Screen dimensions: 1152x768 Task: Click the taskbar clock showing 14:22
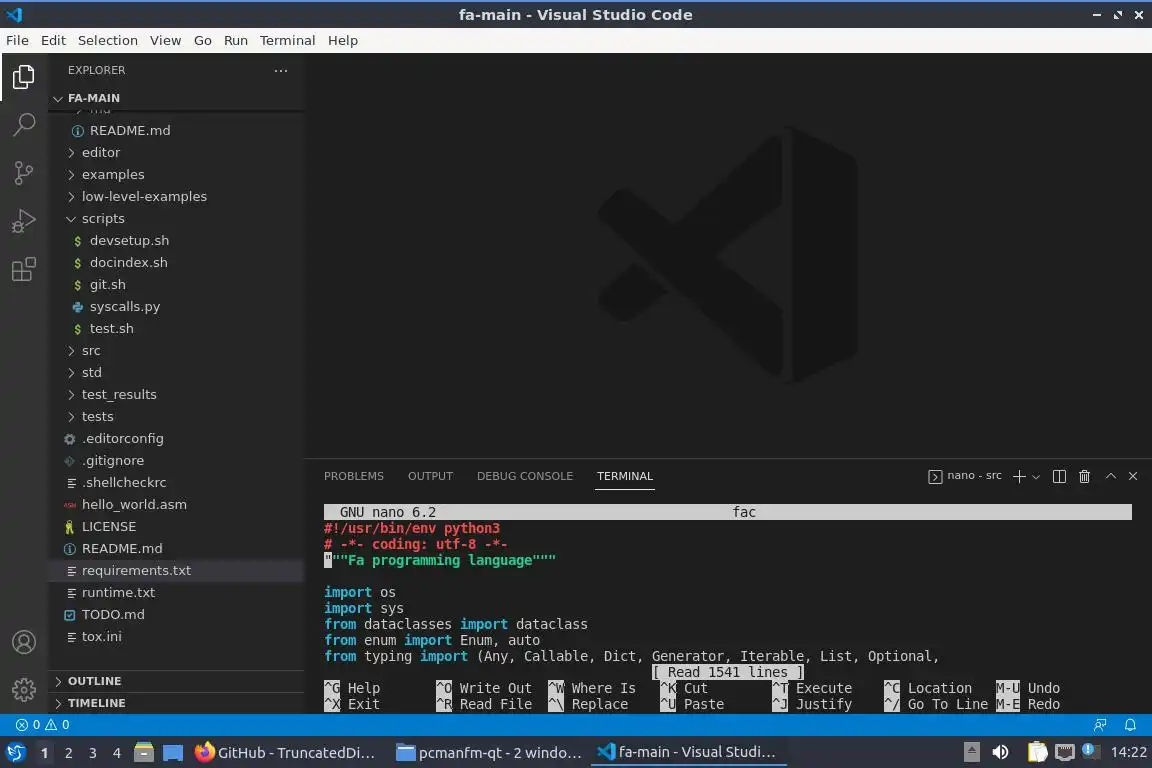(1128, 752)
